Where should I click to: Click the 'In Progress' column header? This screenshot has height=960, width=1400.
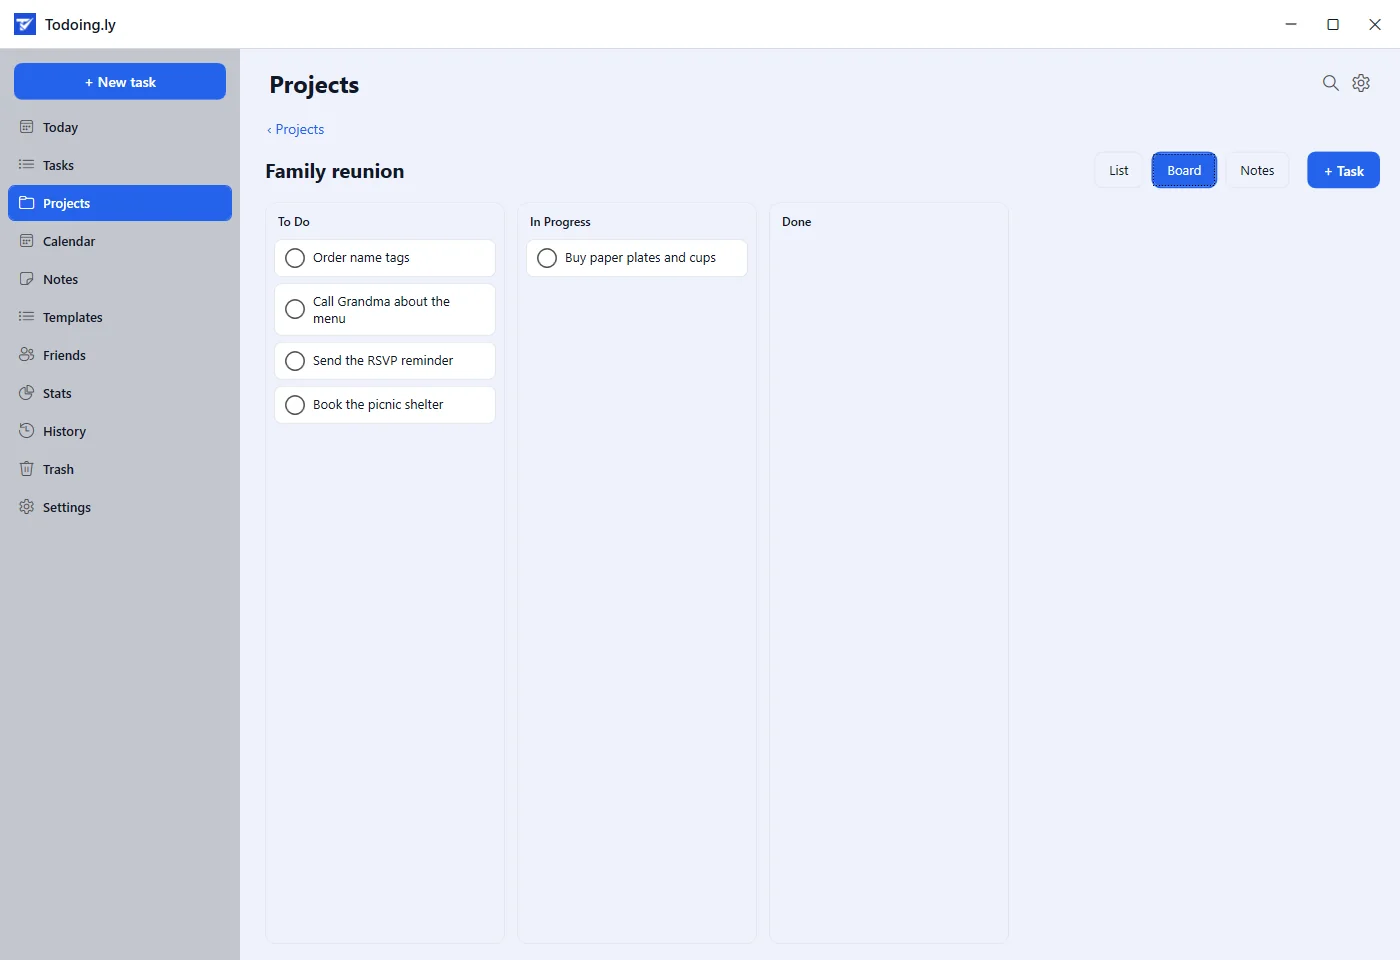(x=560, y=222)
